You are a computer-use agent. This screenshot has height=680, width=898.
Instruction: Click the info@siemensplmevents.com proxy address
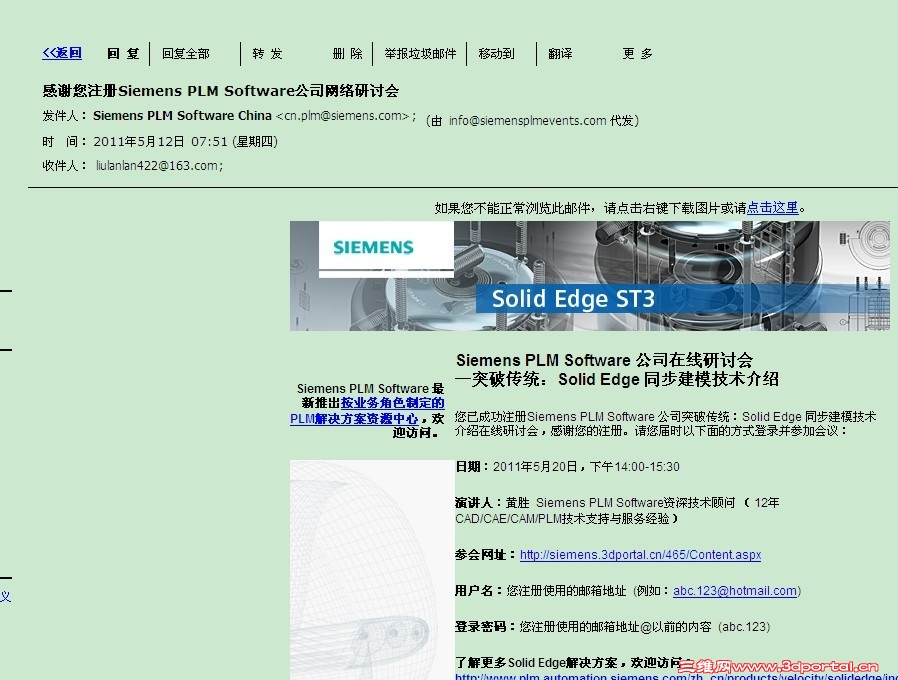(x=527, y=121)
